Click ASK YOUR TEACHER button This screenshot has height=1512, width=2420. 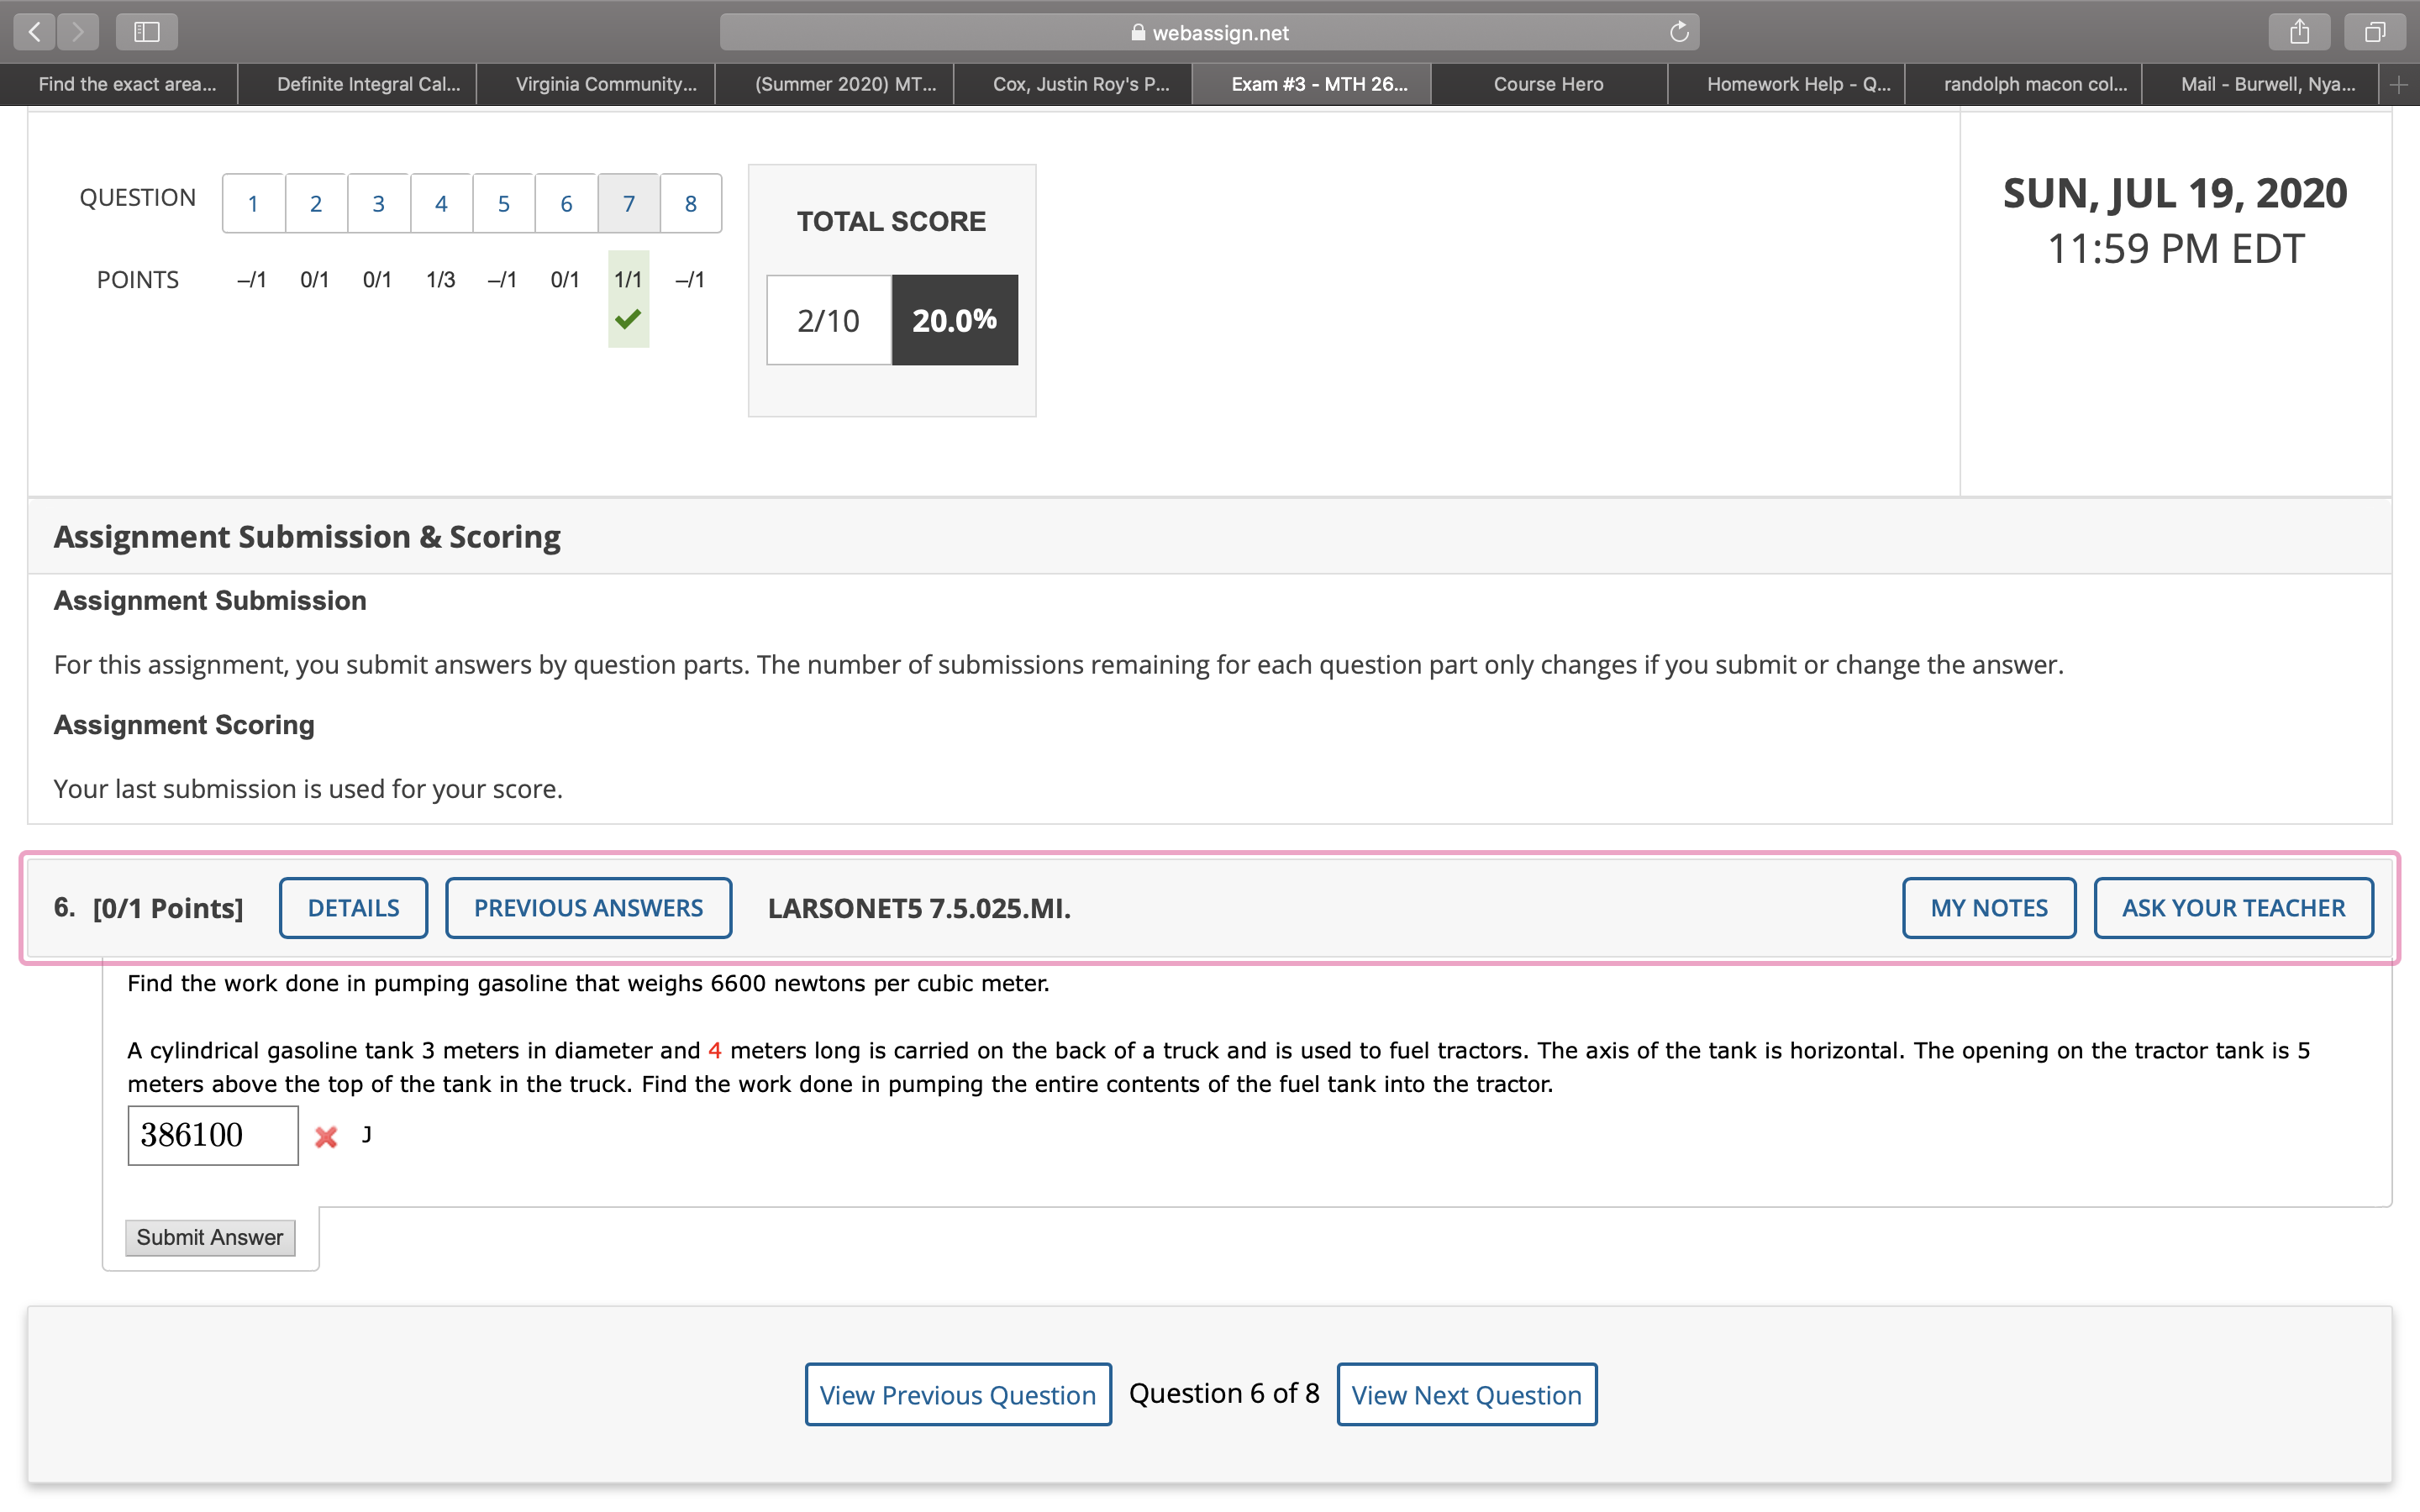pos(2233,908)
